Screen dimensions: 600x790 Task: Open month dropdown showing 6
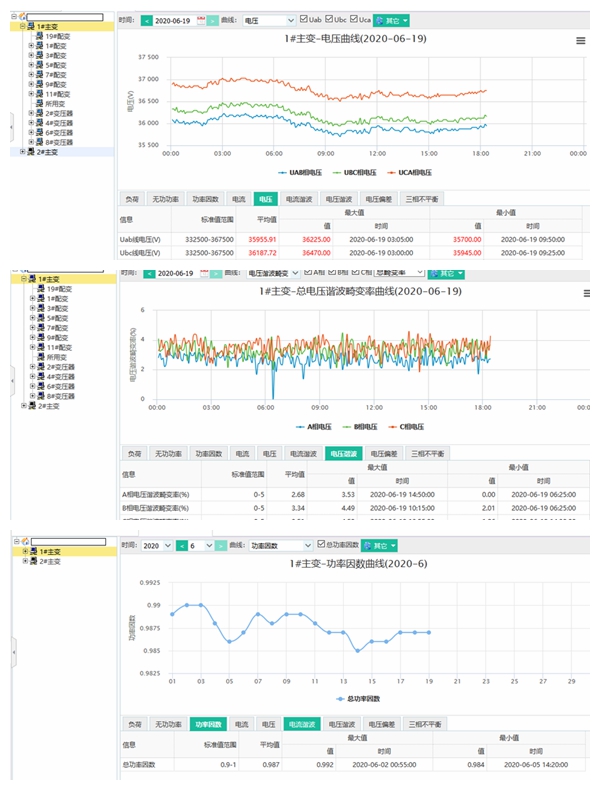[201, 546]
